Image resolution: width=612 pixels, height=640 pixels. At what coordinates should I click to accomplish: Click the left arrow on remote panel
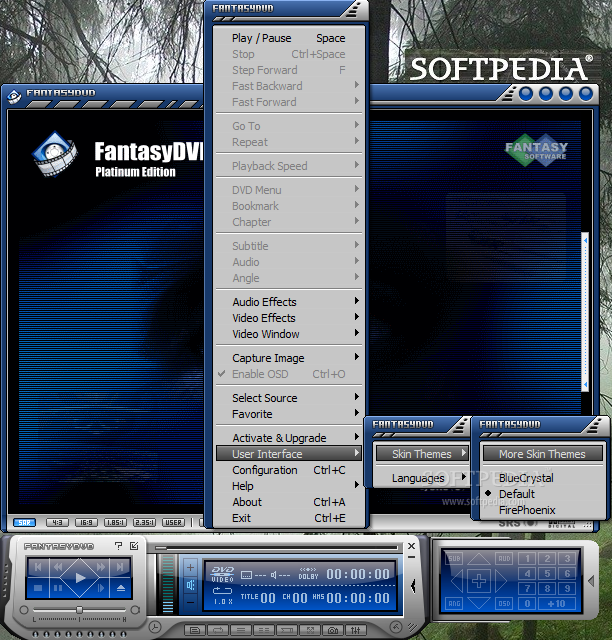tap(457, 581)
